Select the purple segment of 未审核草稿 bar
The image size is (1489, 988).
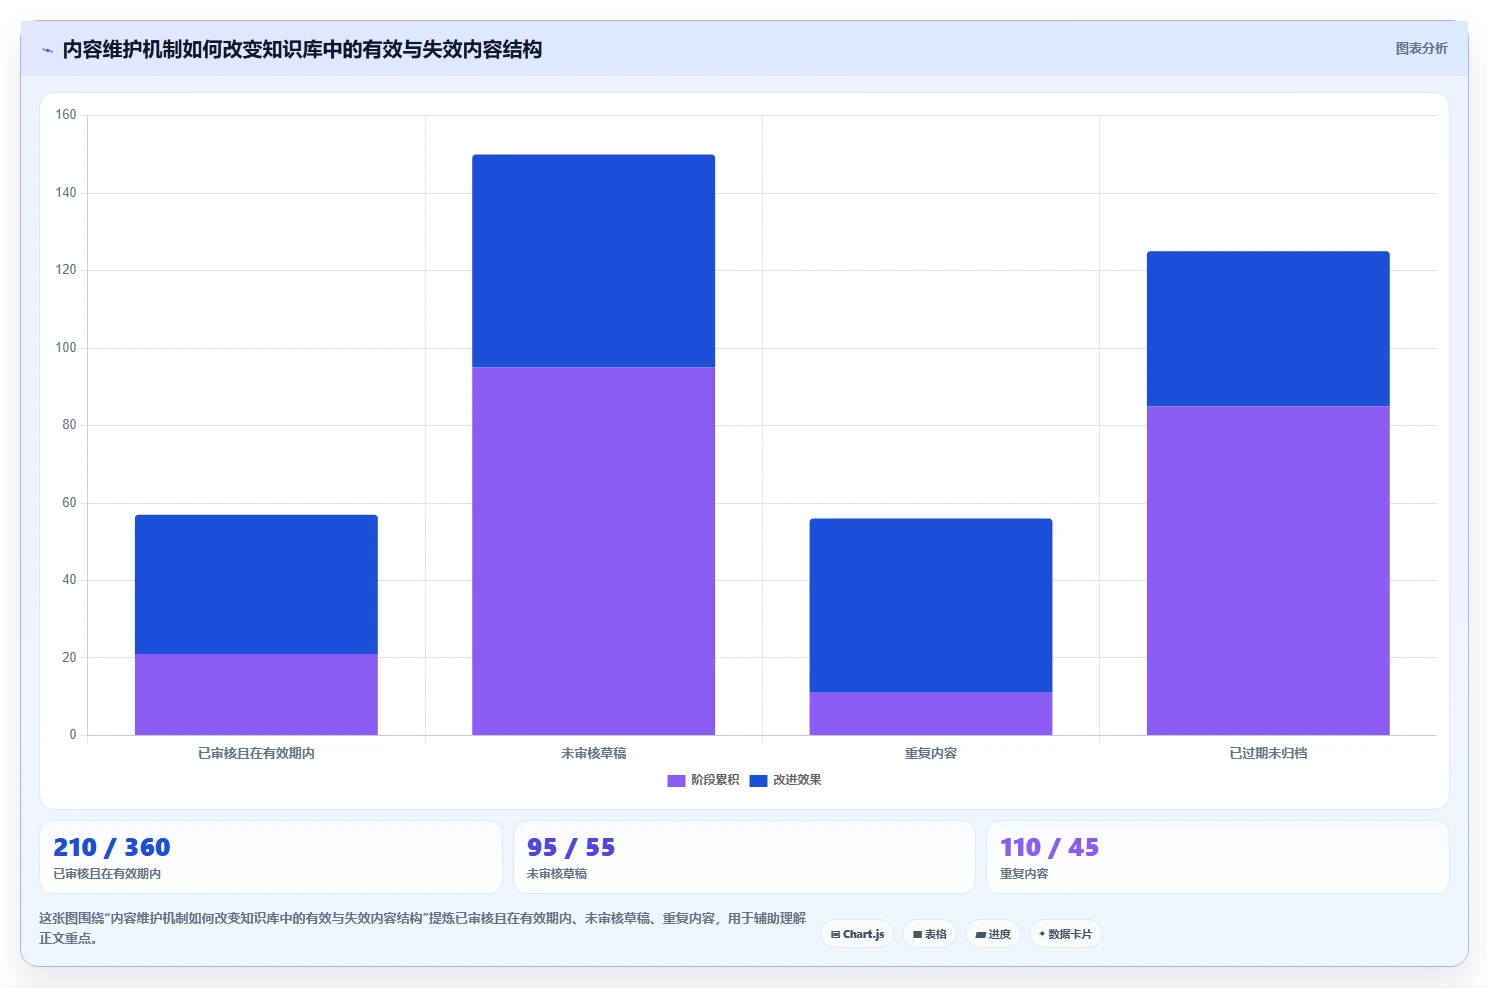[593, 551]
